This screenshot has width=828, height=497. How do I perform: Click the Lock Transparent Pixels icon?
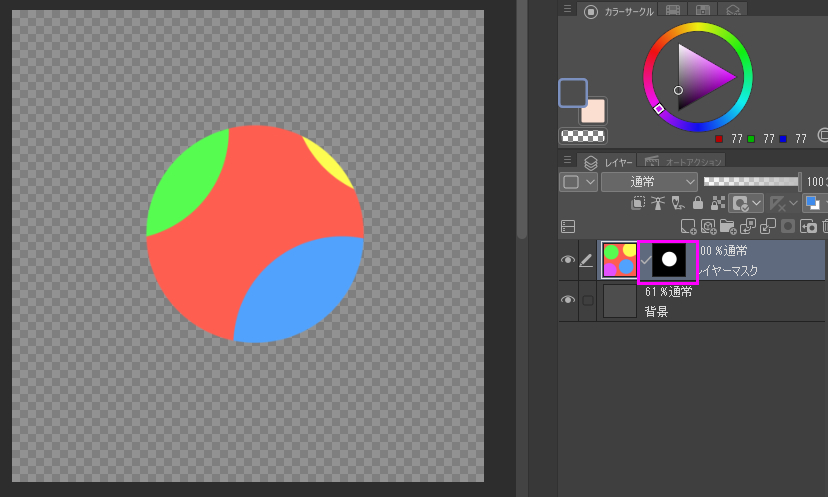point(717,203)
